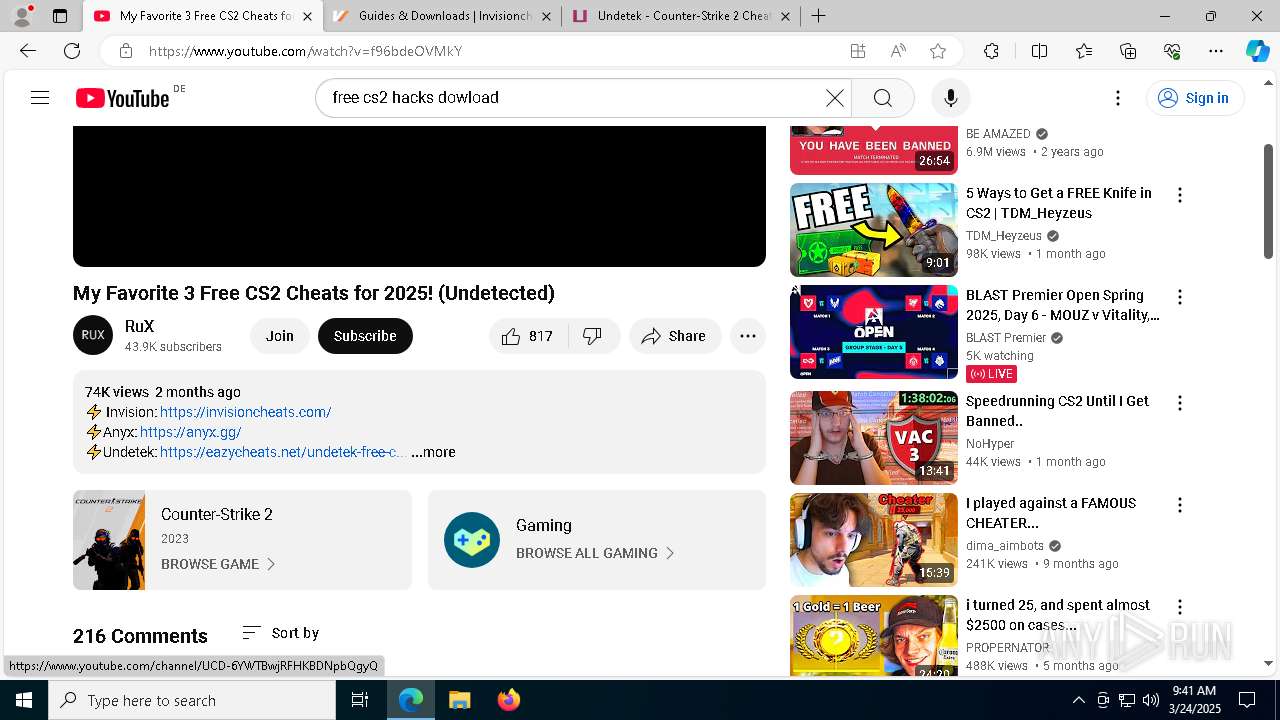This screenshot has height=720, width=1280.
Task: Open RuX channel avatar
Action: tap(93, 335)
